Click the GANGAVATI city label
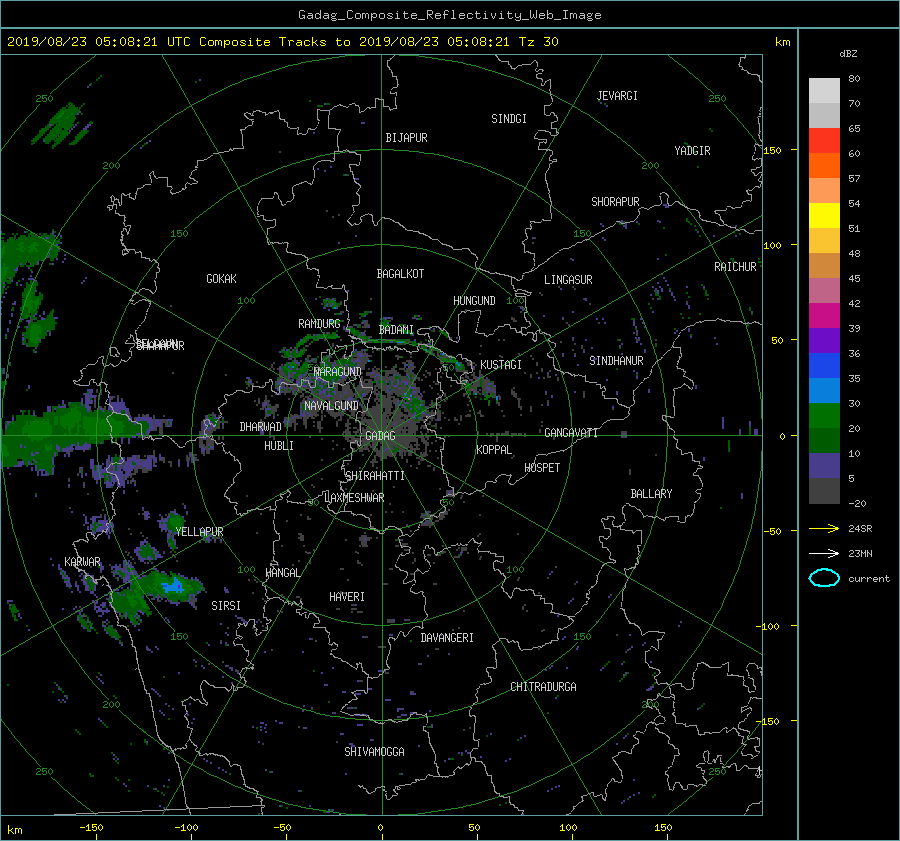Screen dimensions: 900x841 [571, 433]
